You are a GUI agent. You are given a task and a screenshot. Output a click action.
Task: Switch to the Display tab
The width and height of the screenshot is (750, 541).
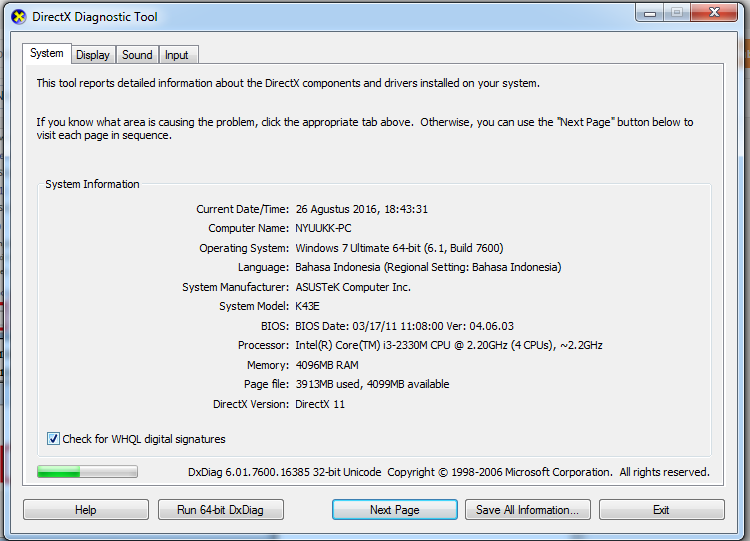point(93,55)
